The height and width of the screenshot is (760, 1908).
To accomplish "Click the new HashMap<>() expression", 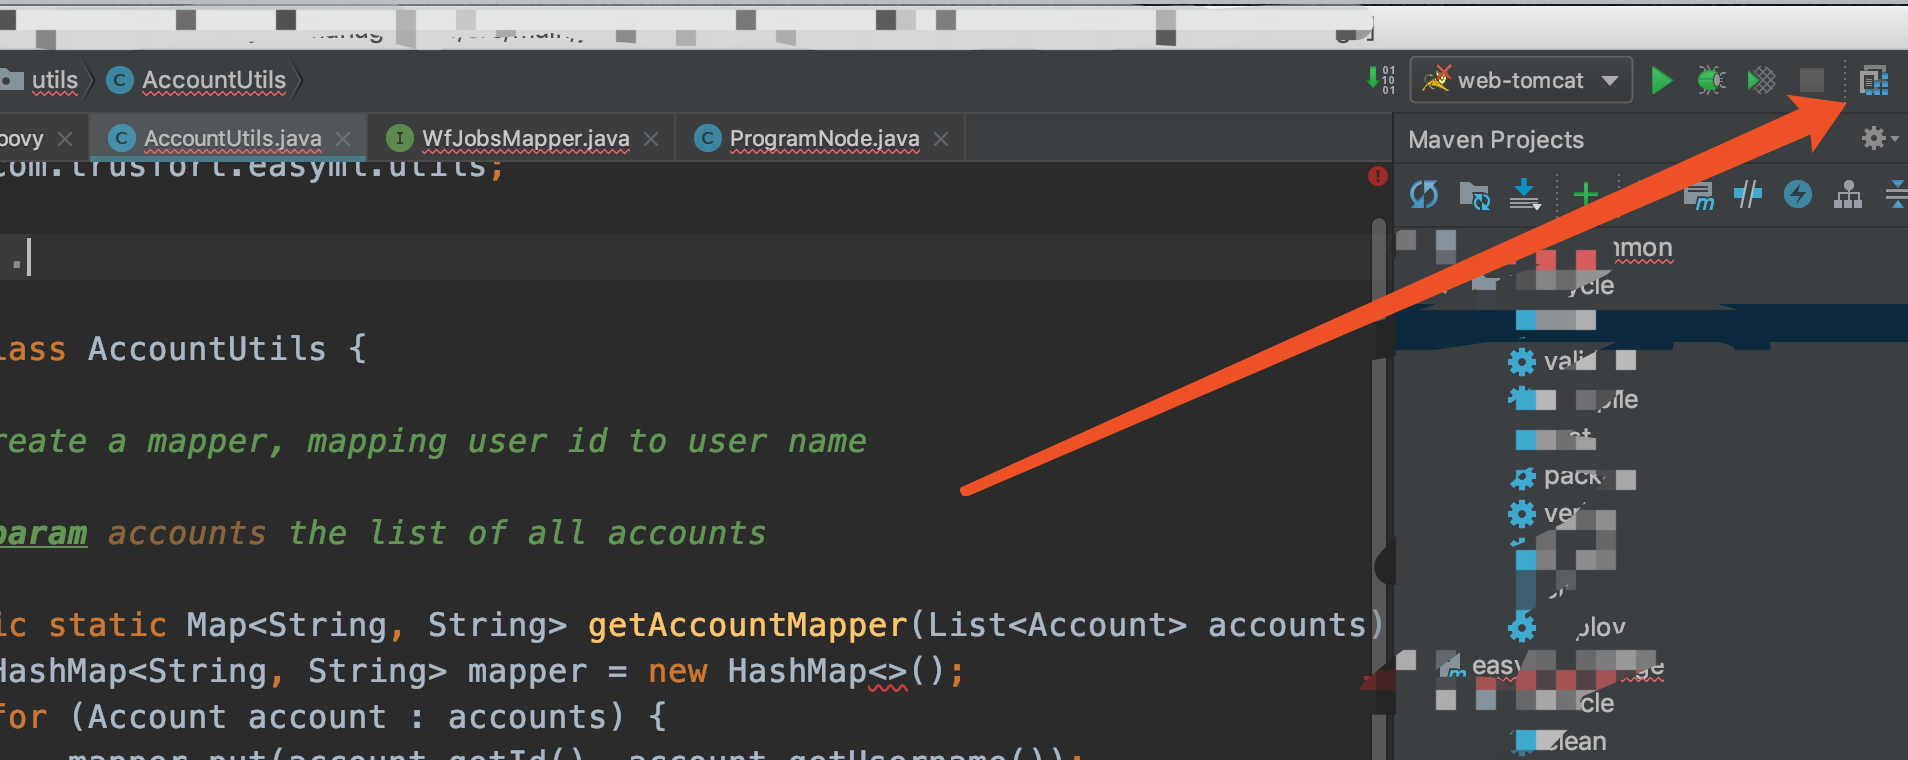I will coord(796,671).
